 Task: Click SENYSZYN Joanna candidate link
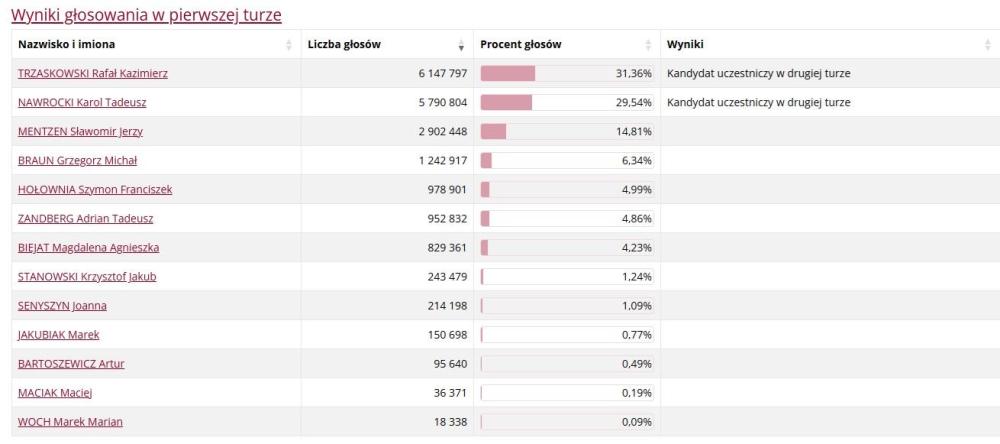[62, 306]
